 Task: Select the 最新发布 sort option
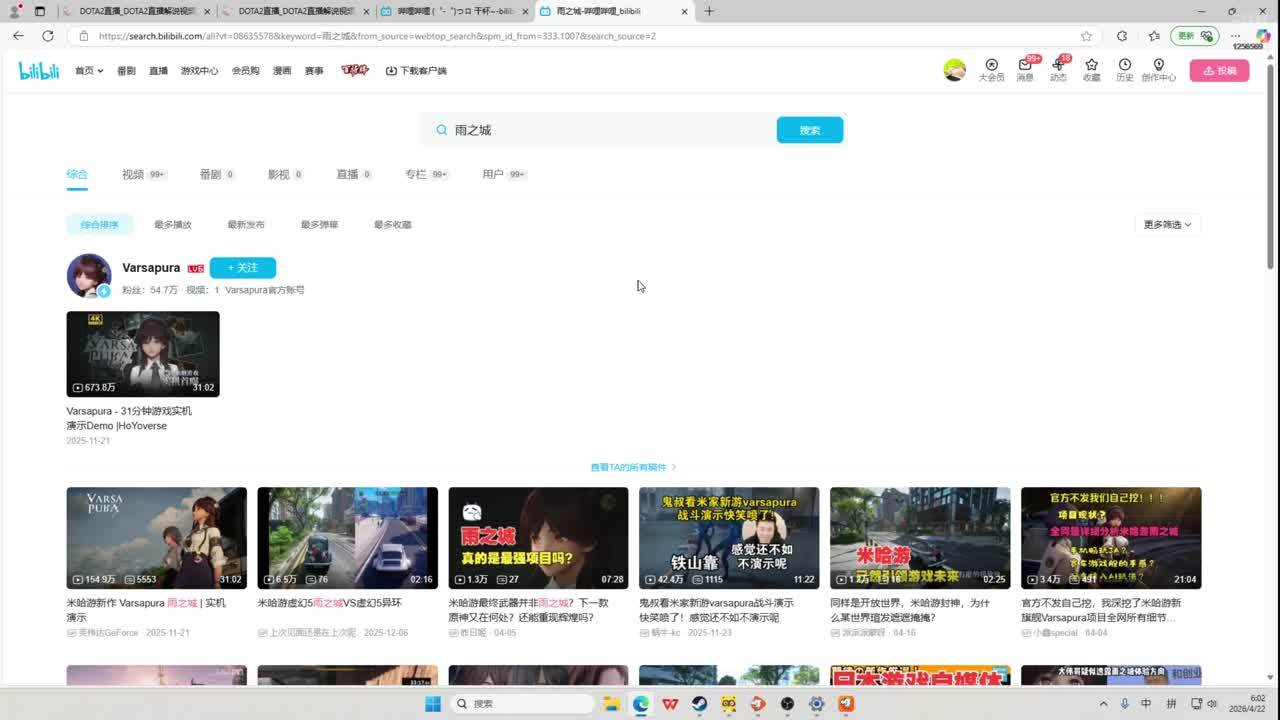coord(246,225)
